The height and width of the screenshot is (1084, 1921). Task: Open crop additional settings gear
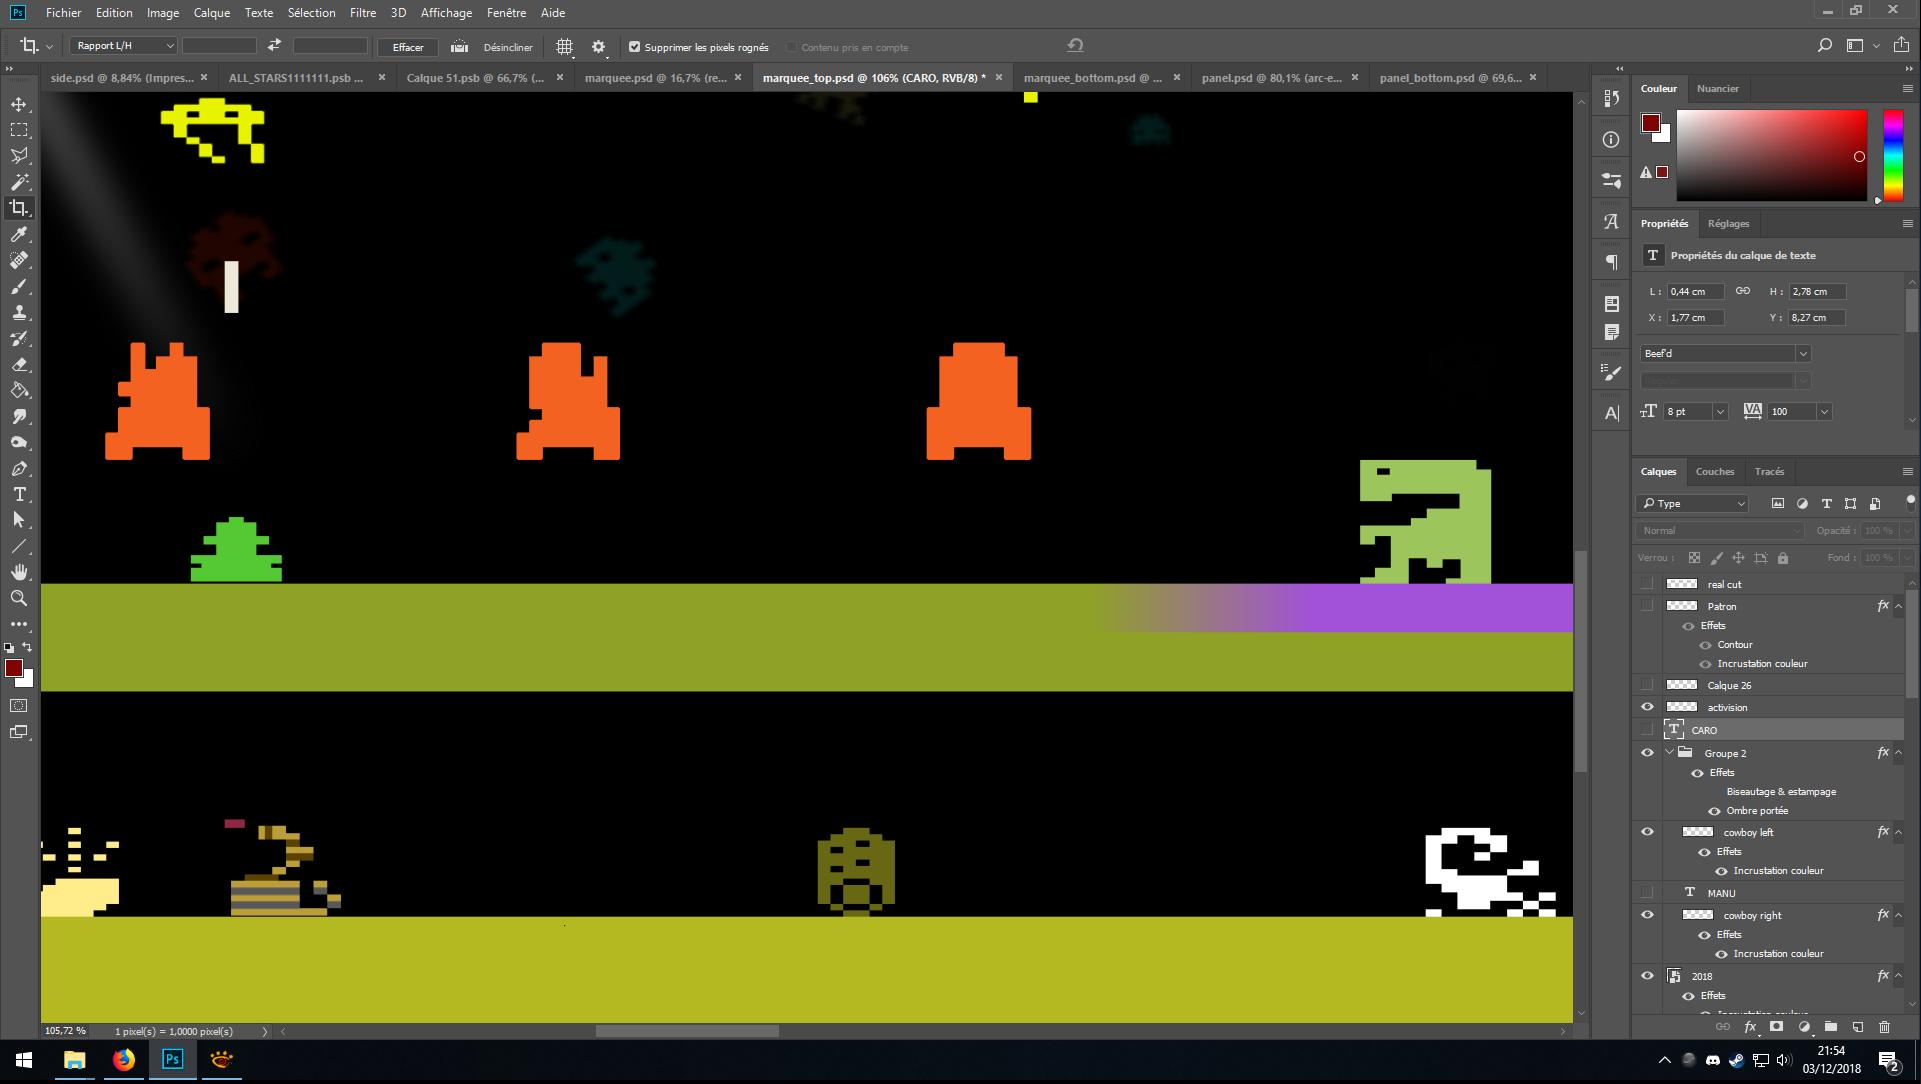point(598,47)
